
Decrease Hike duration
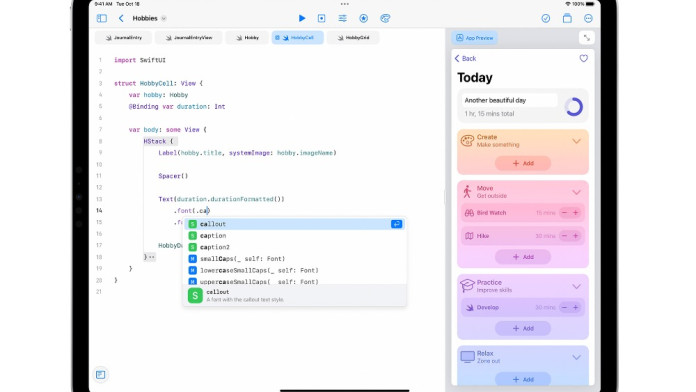pyautogui.click(x=564, y=236)
